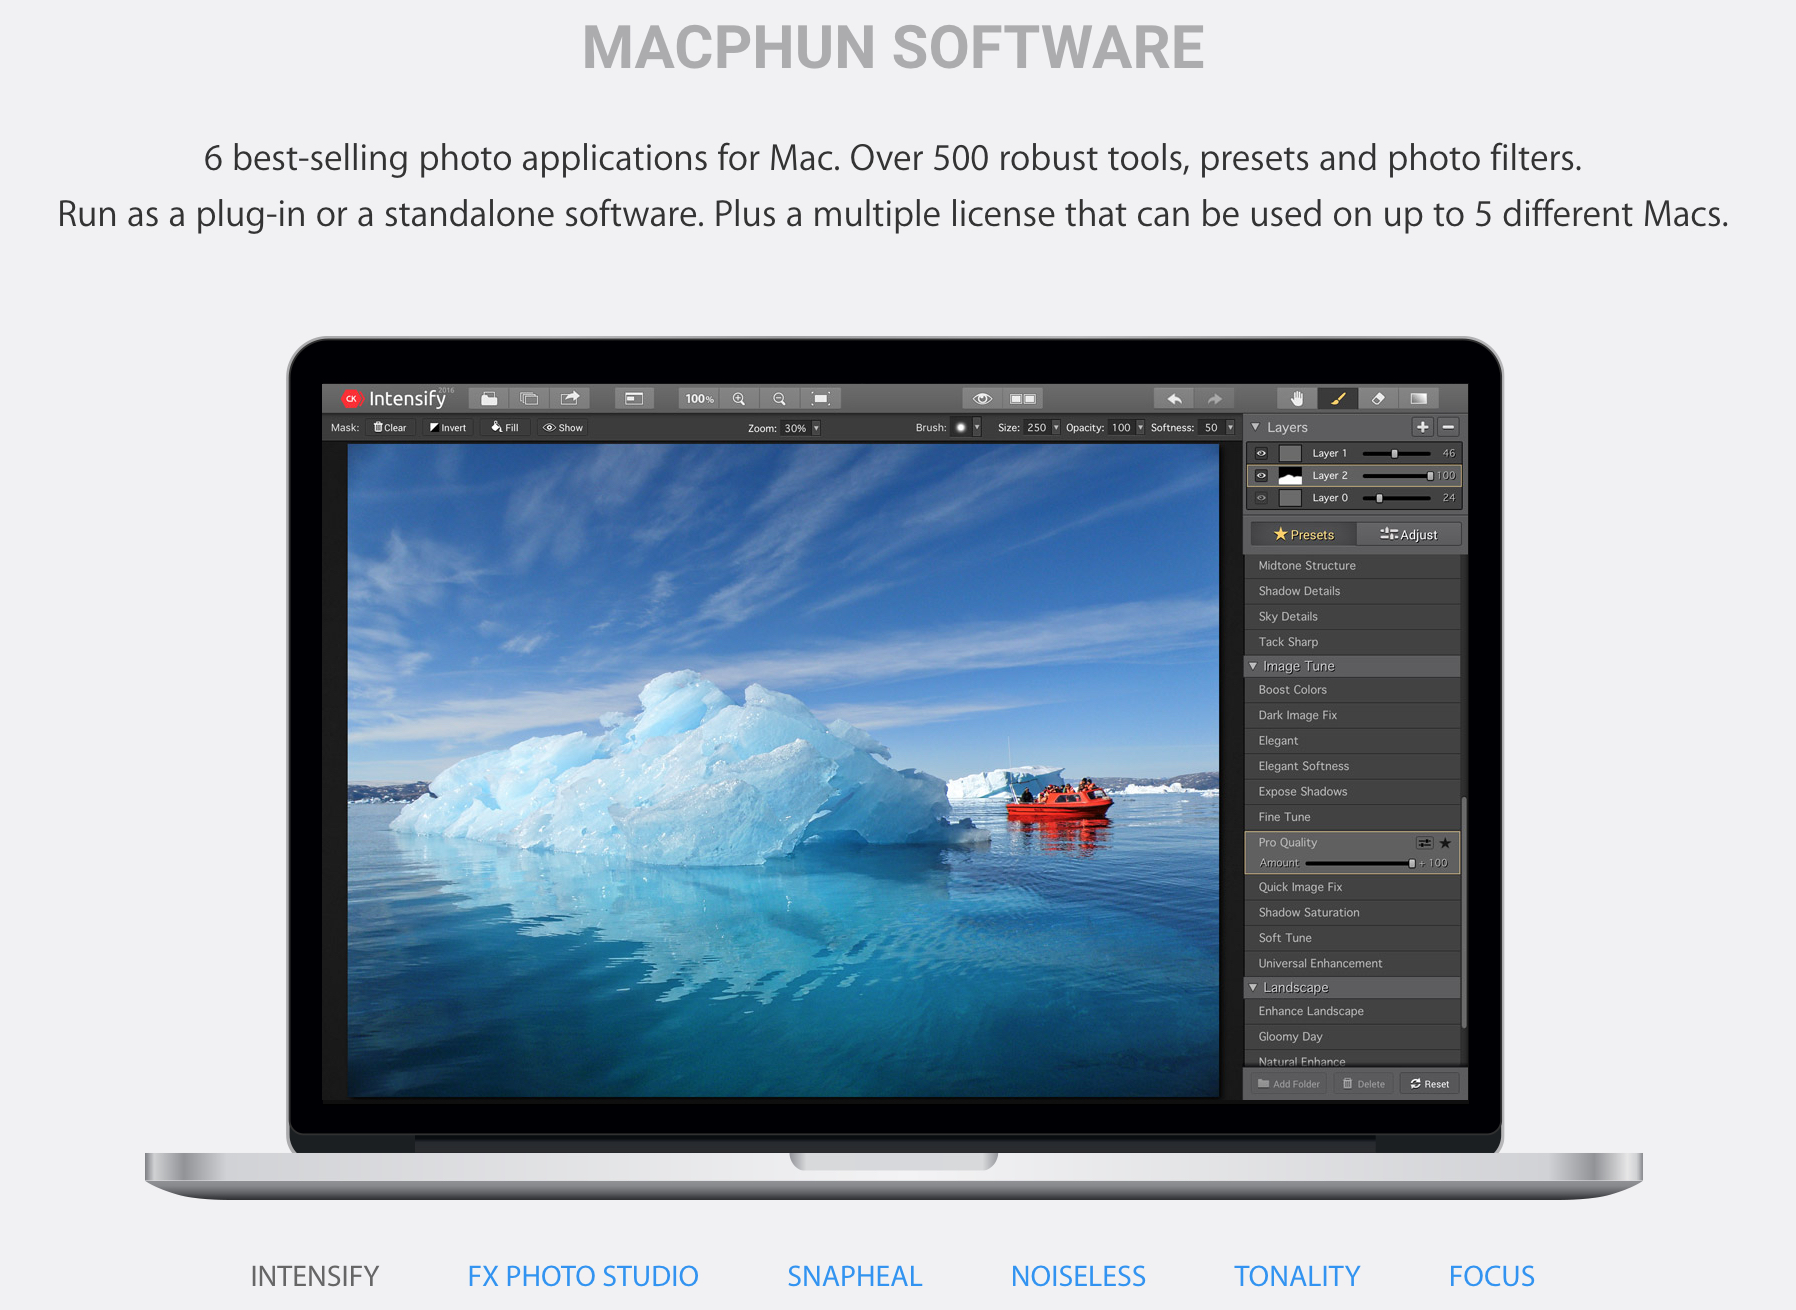Click Layer 1 thumbnail

point(1290,453)
